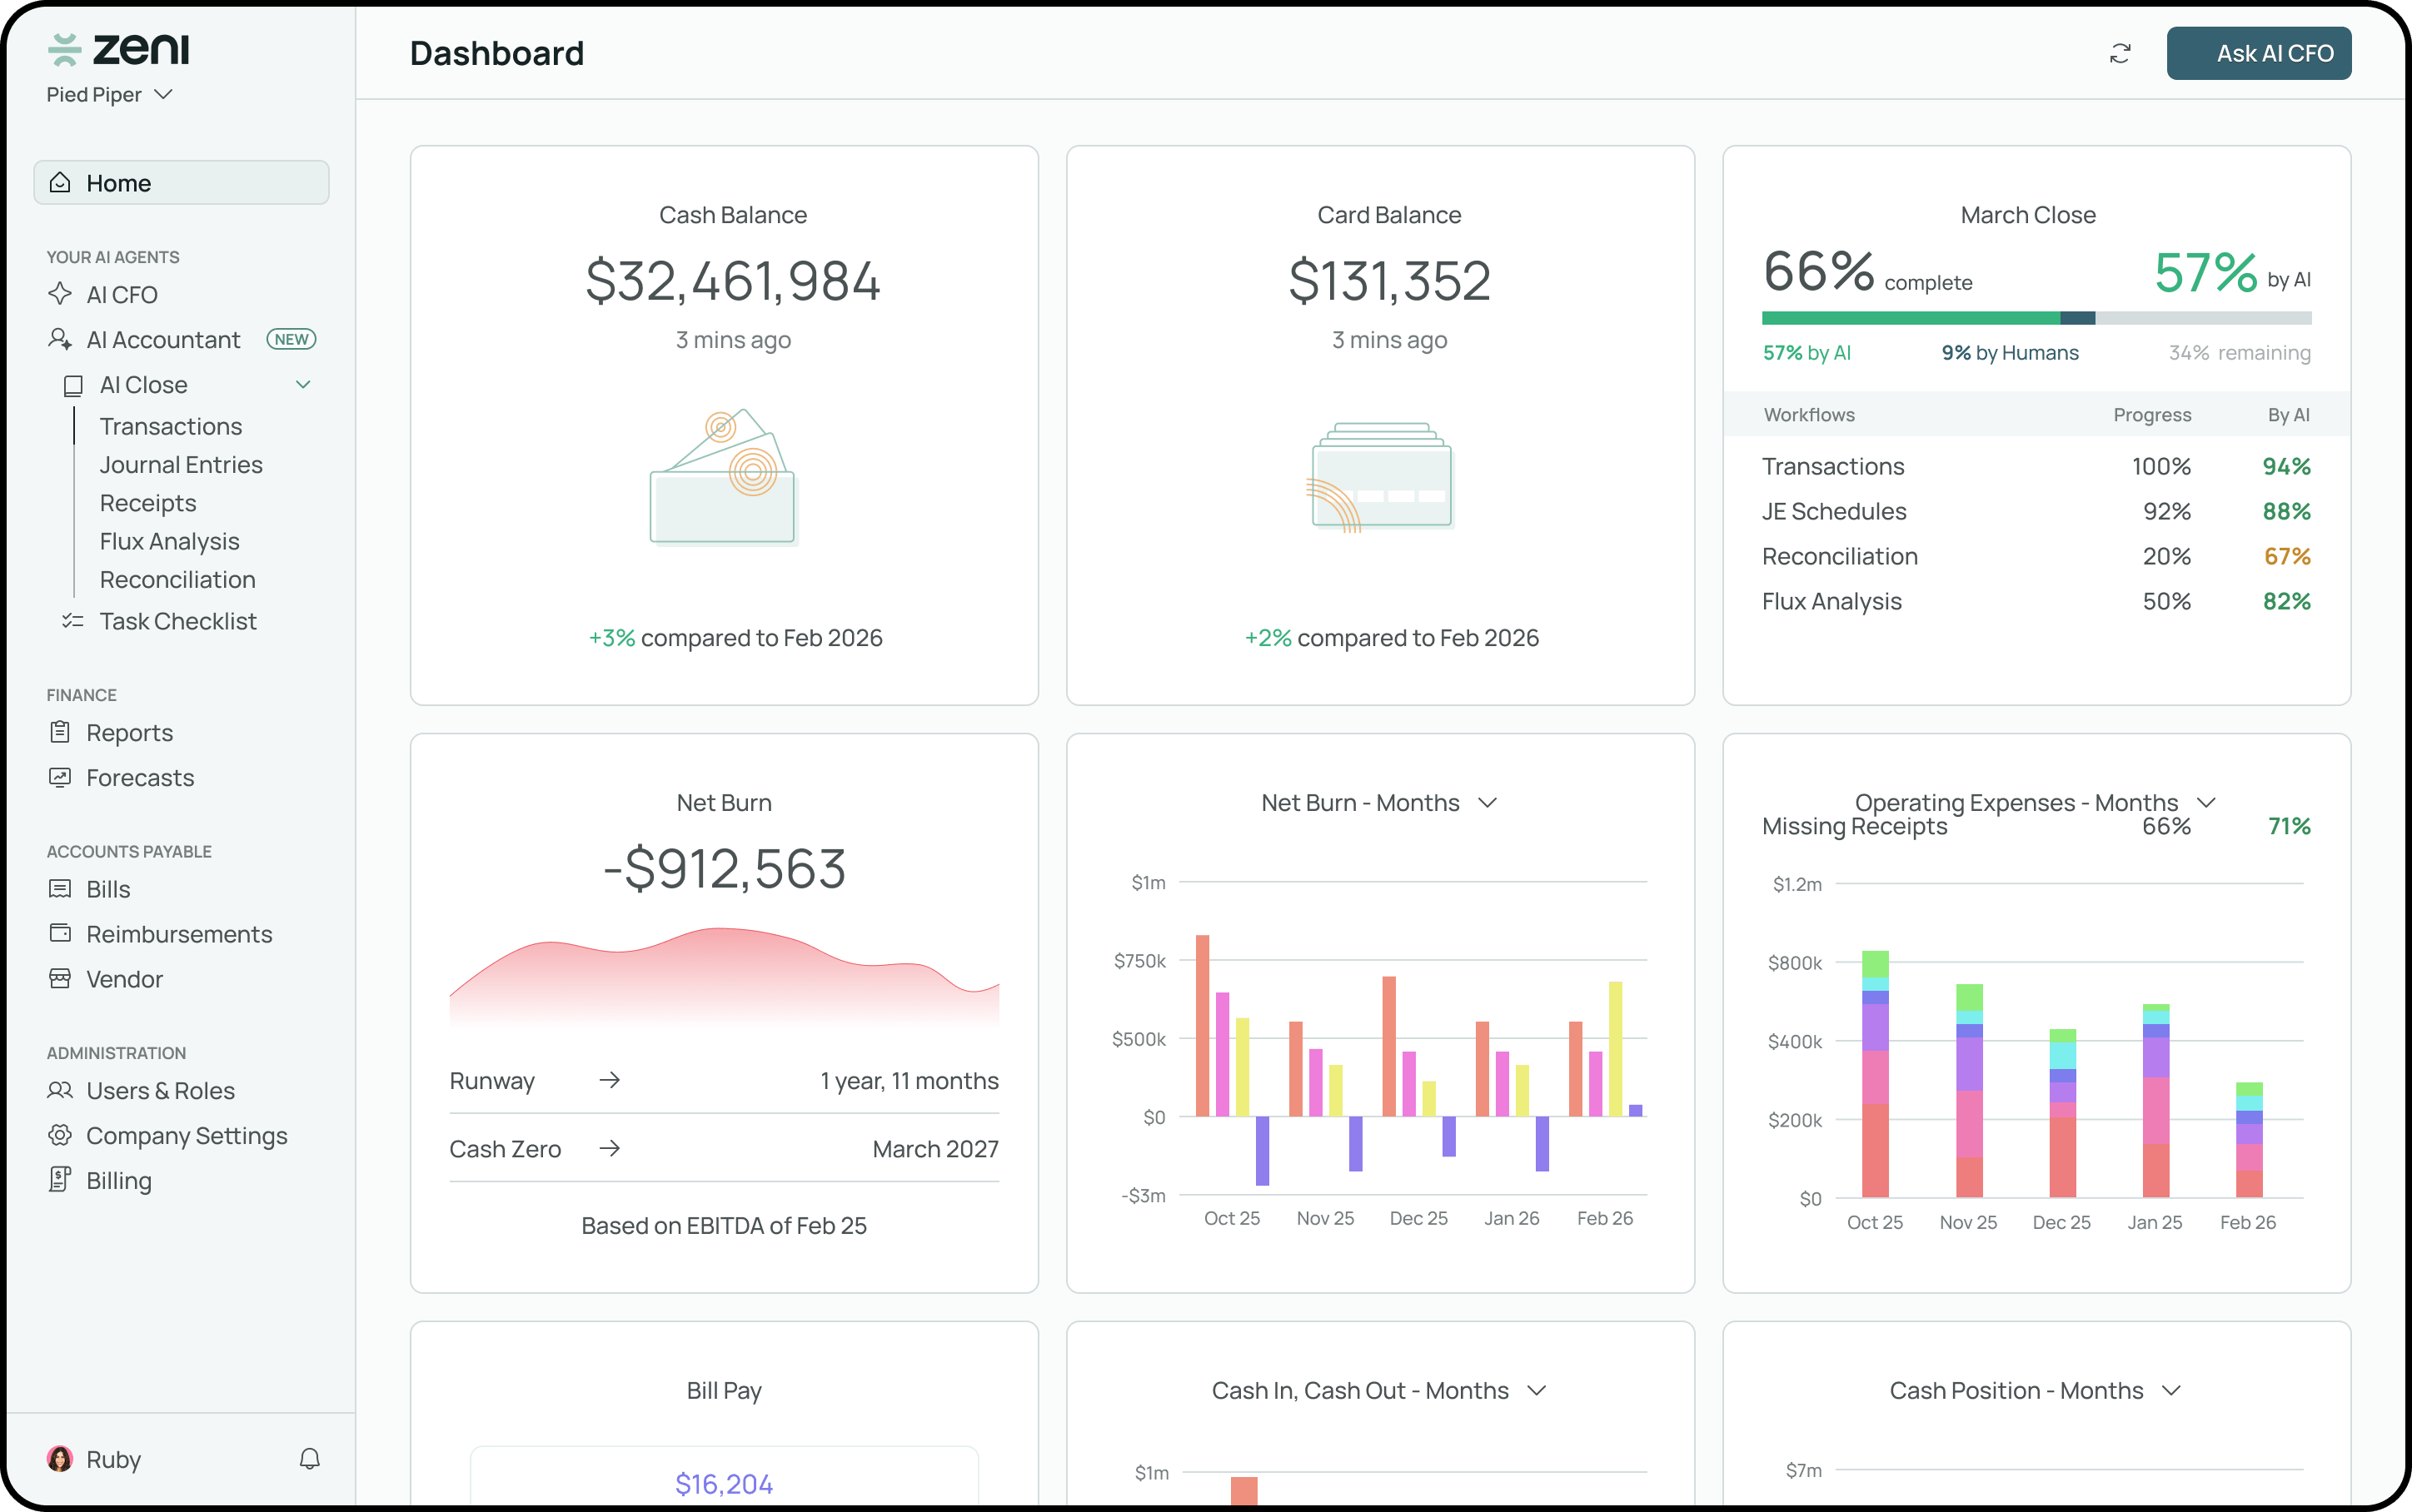Click the Reimbursements wallet icon
The image size is (2412, 1512).
60,933
